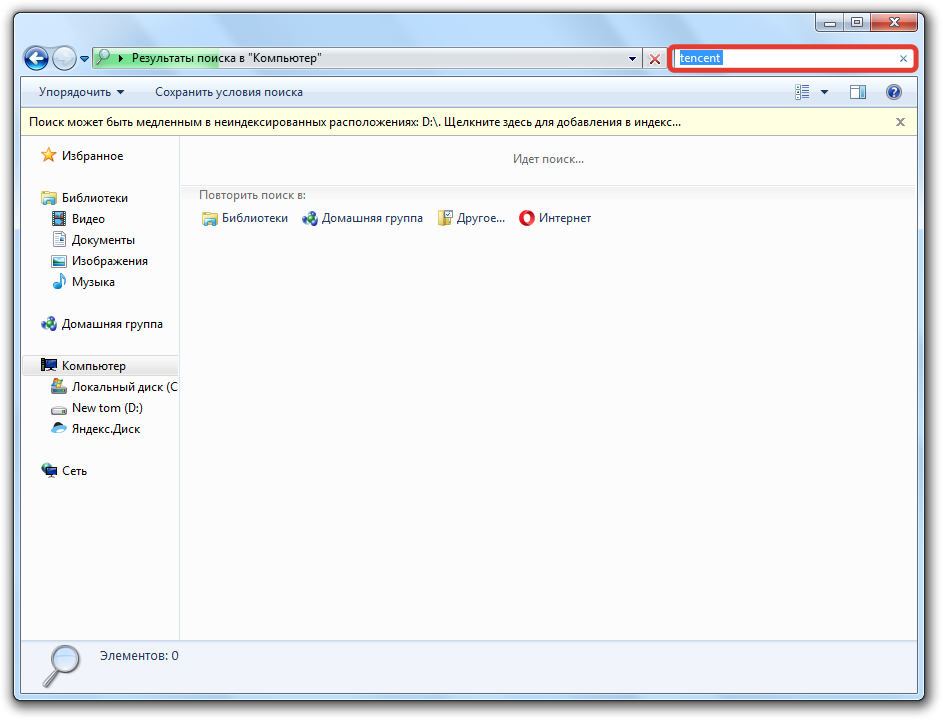Viewport: 943px width, 720px height.
Task: Toggle the preview pane button
Action: (858, 92)
